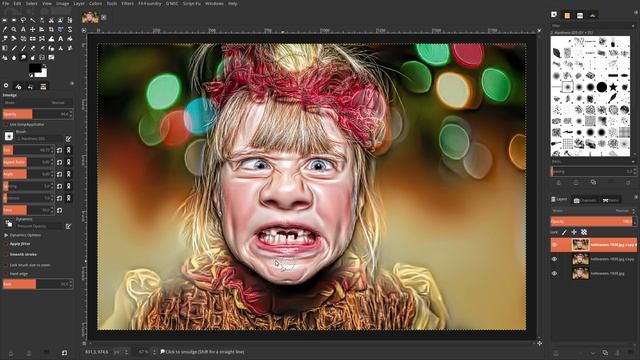Select the Move tool
640x360 pixels.
pos(33,29)
